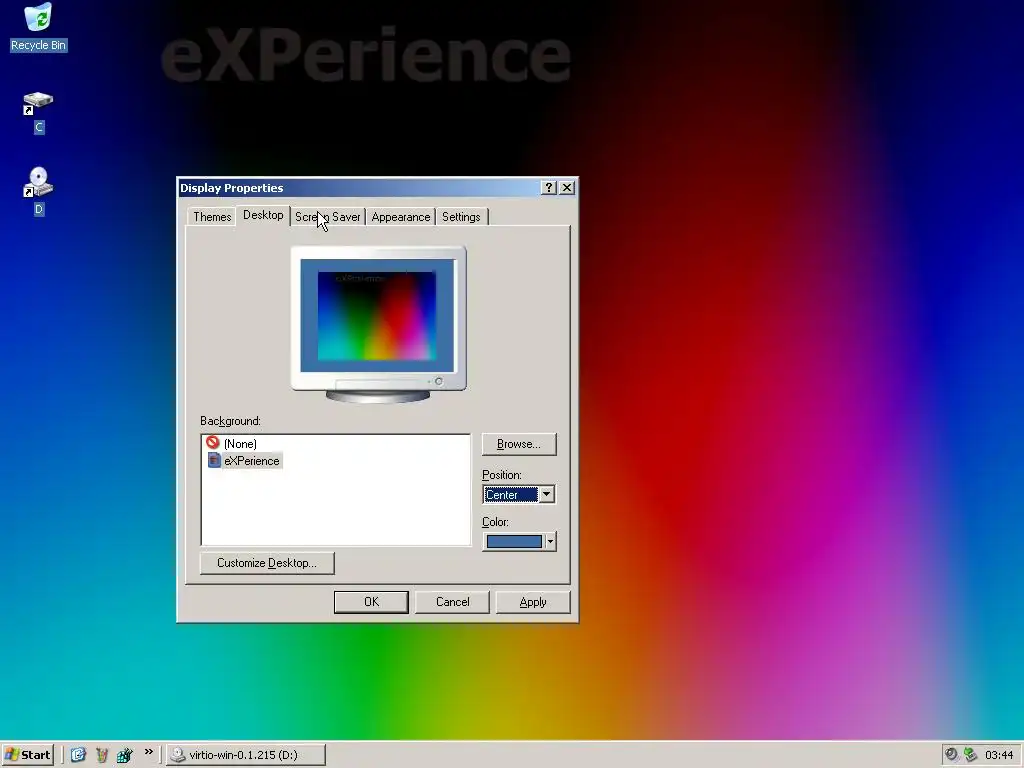Switch to virtio-win-0.1.215 (D:) taskbar window

[246, 754]
